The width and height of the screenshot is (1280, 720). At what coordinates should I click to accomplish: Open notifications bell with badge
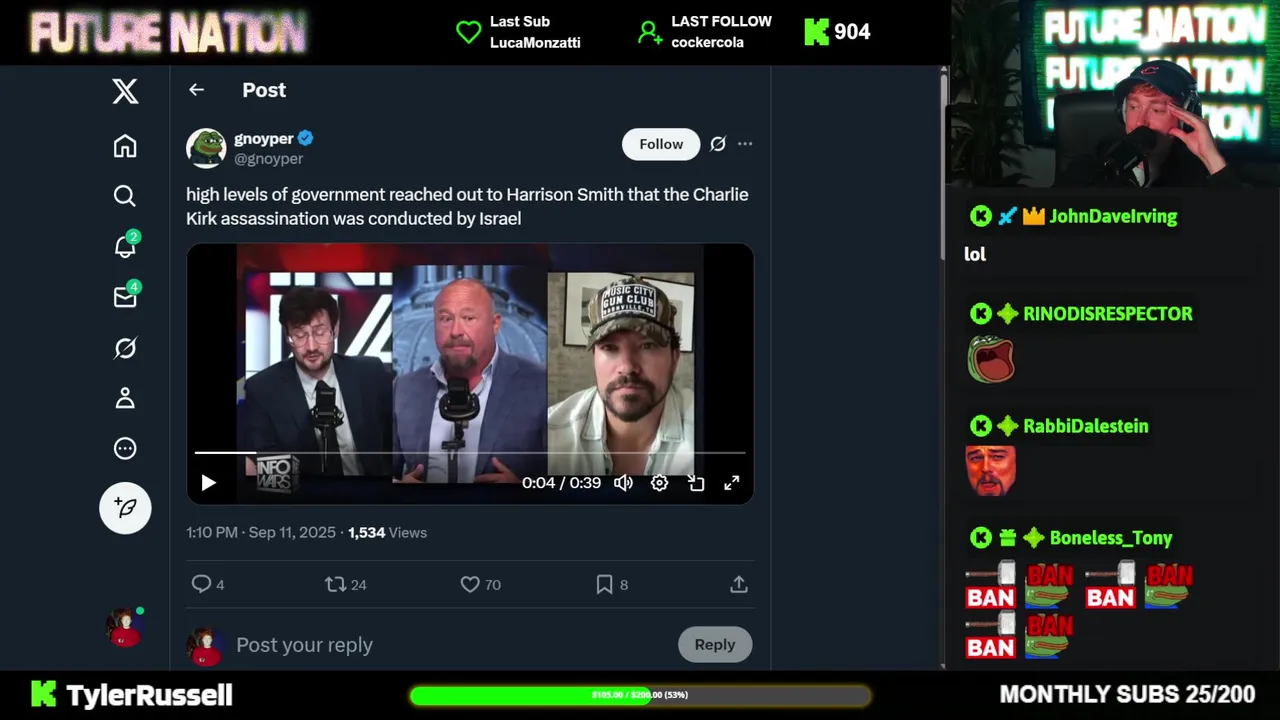(126, 246)
